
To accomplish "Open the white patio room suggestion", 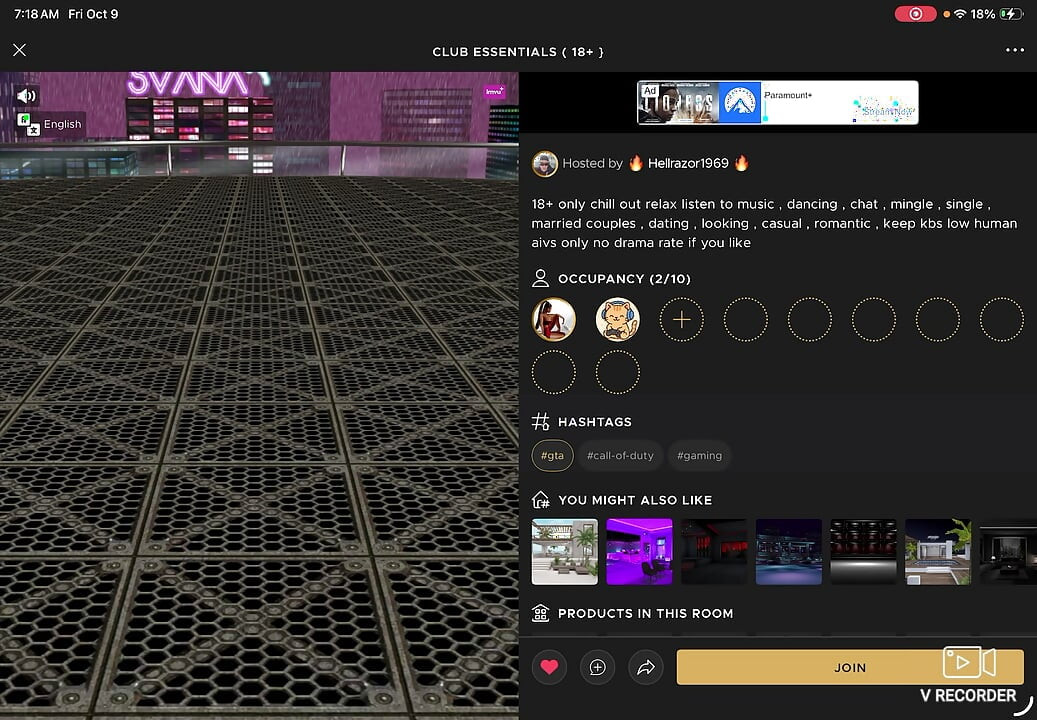I will 565,551.
